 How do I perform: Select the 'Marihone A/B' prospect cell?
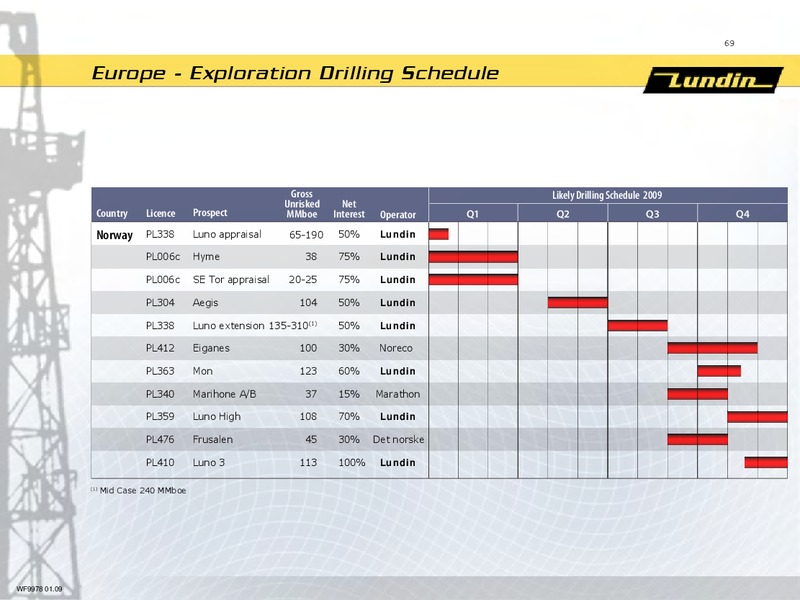tap(224, 394)
